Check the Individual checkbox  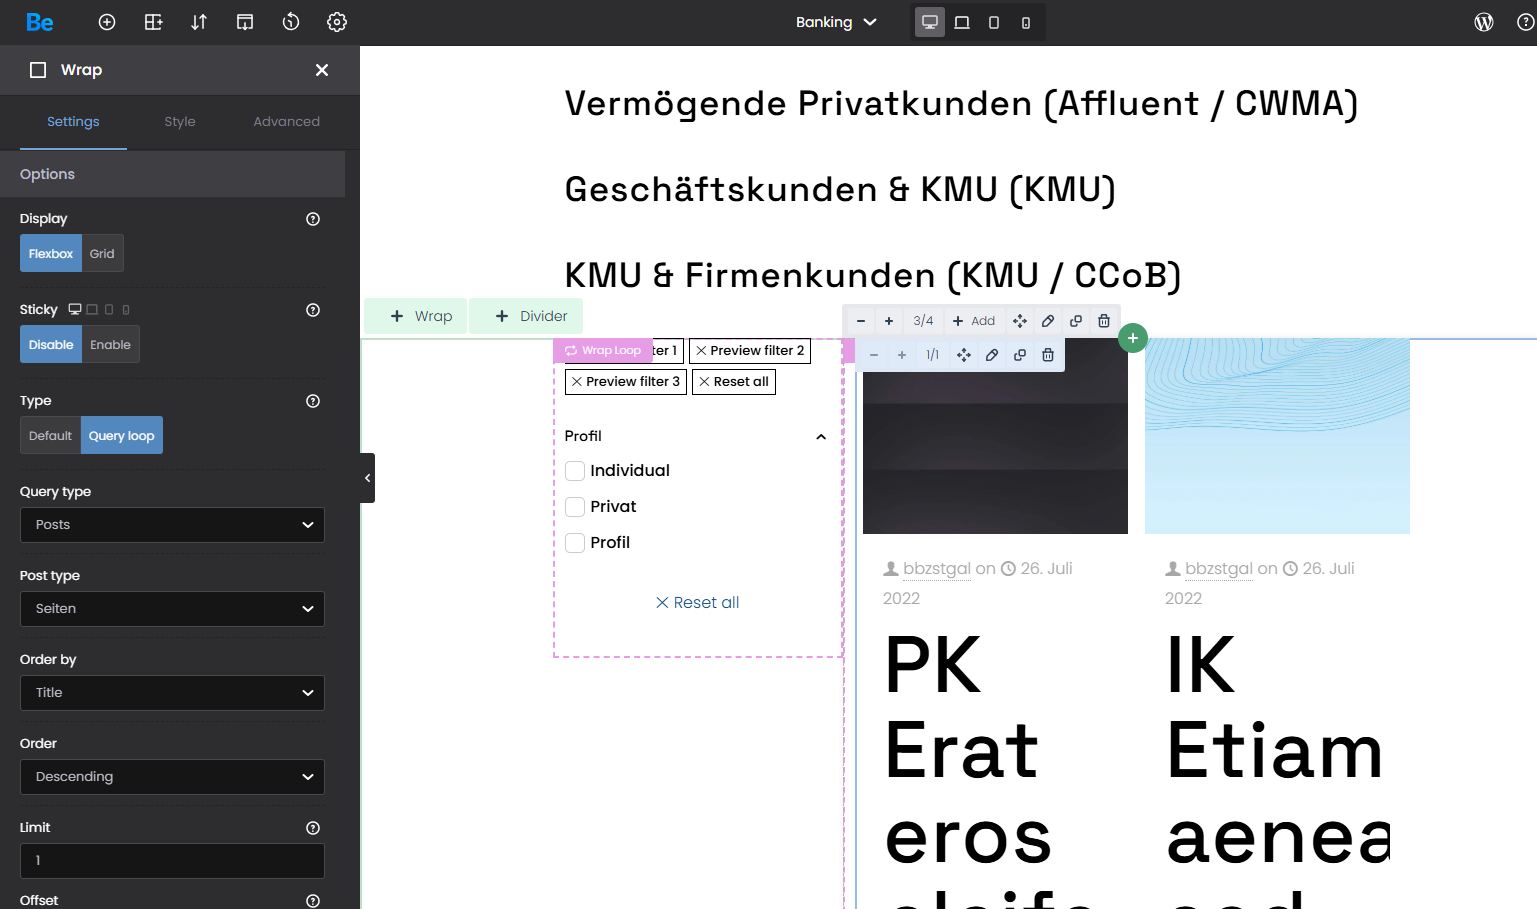[x=575, y=471]
